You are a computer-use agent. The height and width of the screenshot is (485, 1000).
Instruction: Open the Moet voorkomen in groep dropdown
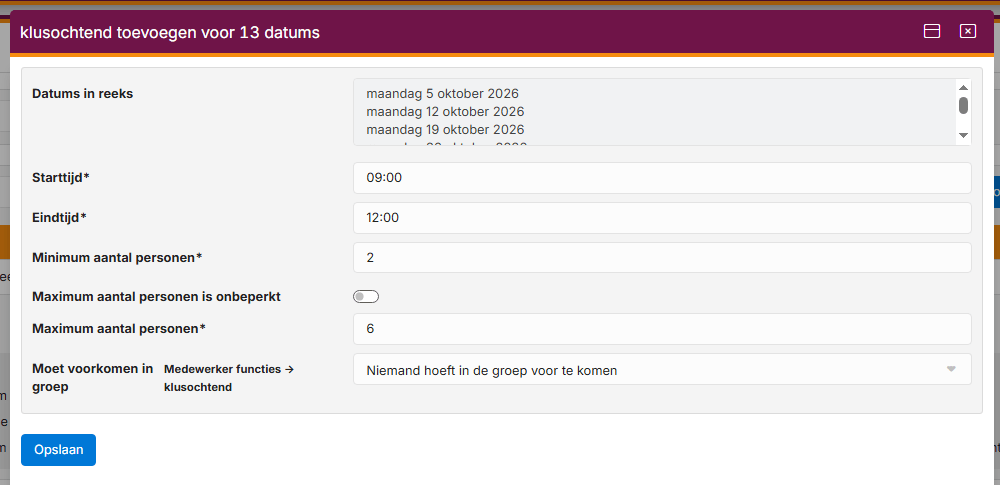662,369
